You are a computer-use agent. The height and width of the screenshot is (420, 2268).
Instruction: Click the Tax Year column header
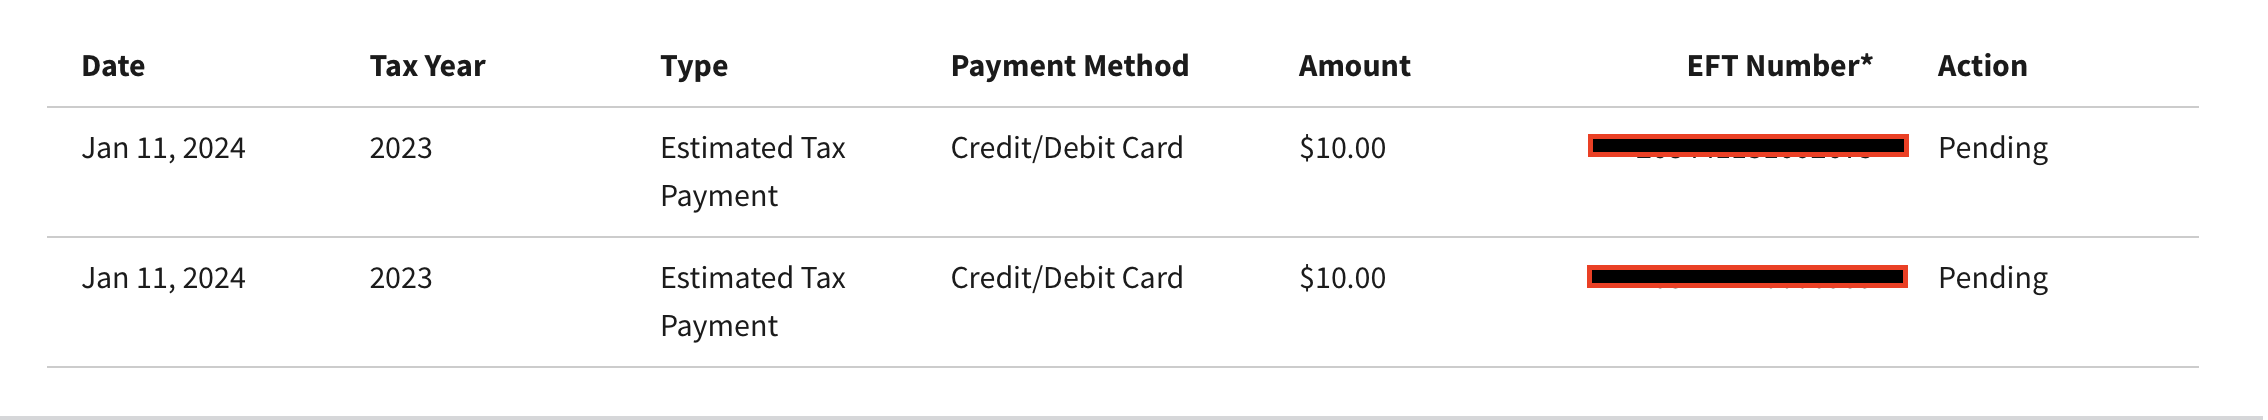pyautogui.click(x=427, y=66)
